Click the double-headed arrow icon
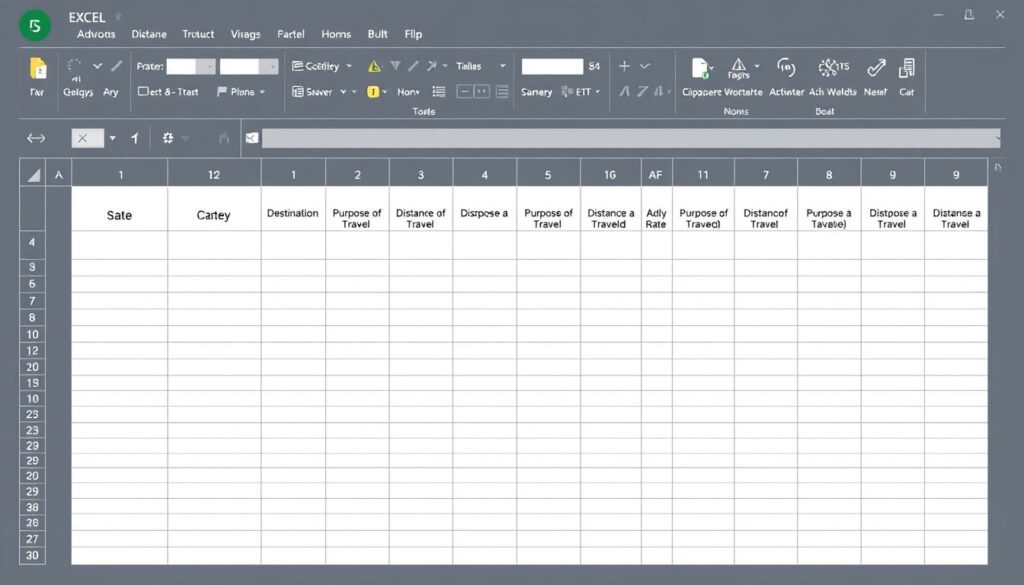 [x=36, y=138]
